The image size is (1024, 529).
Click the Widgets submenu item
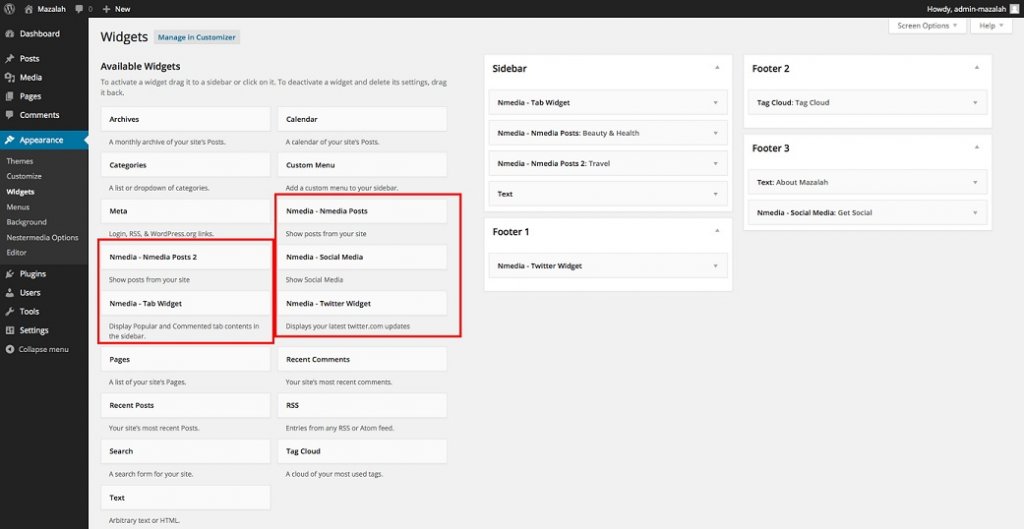click(x=20, y=192)
